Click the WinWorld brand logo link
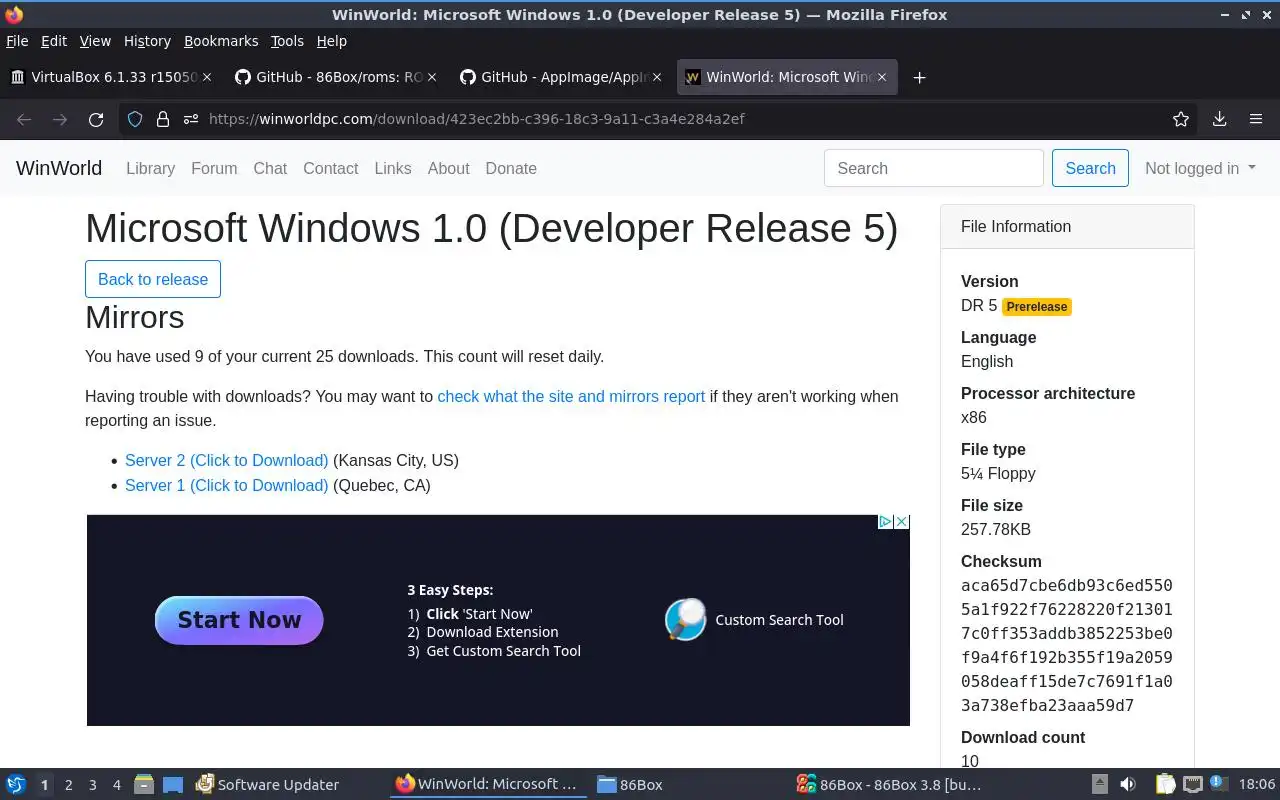Viewport: 1280px width, 800px height. tap(59, 168)
